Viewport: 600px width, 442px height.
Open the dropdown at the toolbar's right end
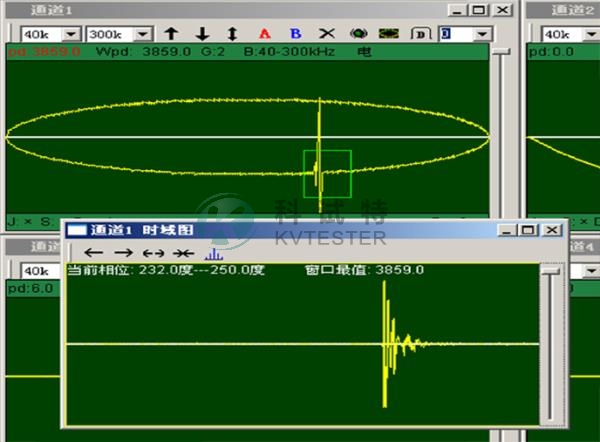(483, 34)
